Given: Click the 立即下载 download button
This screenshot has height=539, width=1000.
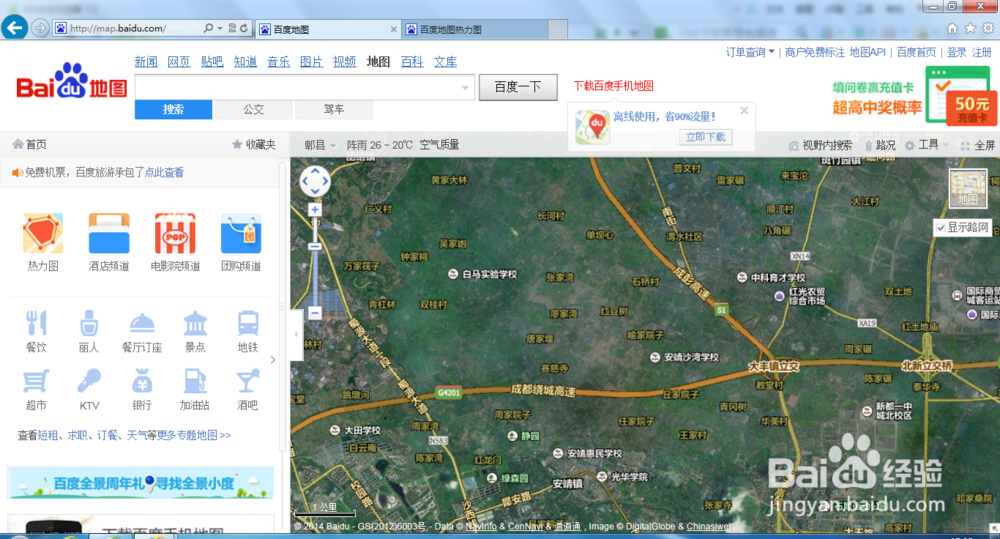Looking at the screenshot, I should coord(705,137).
